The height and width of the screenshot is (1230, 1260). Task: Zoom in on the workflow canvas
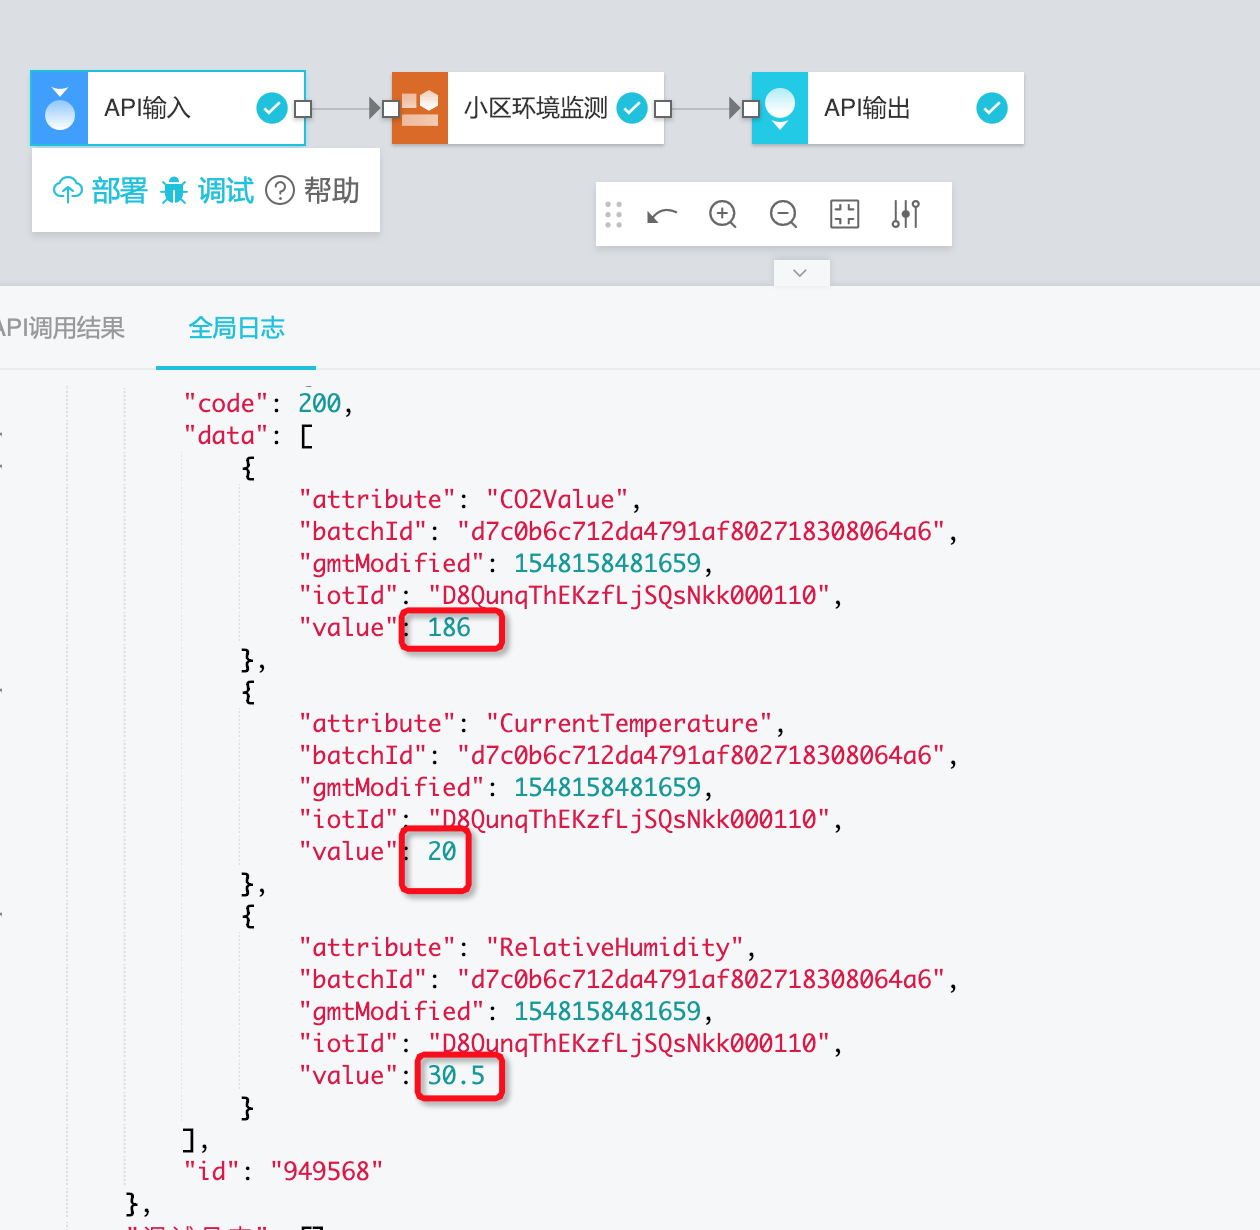pos(723,214)
